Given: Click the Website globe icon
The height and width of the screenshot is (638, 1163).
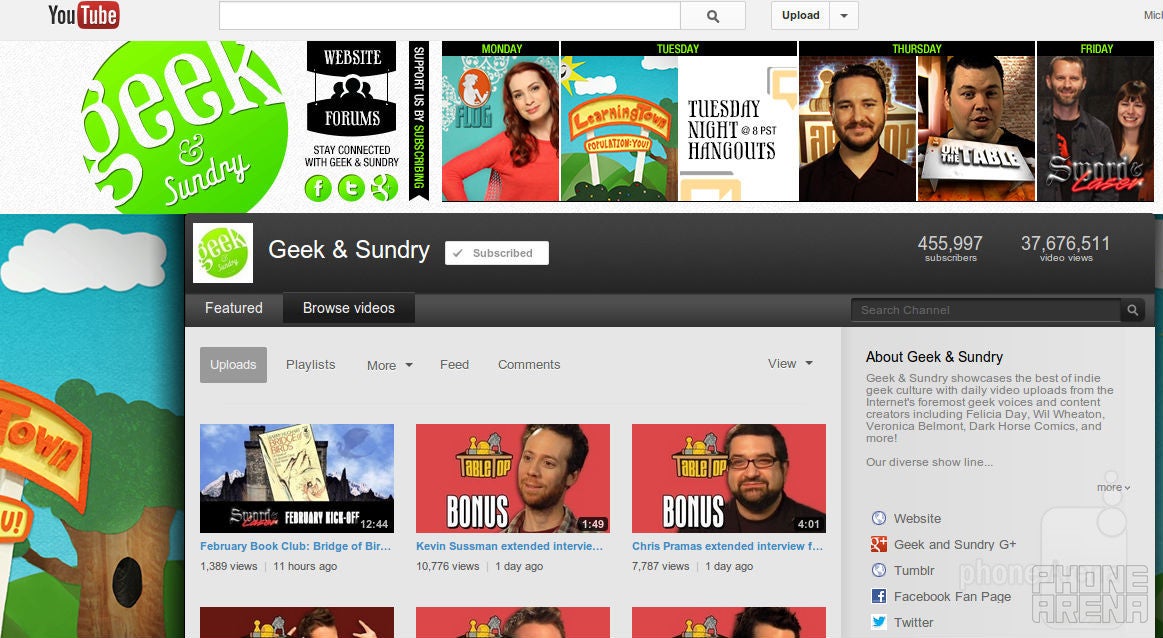Looking at the screenshot, I should [x=879, y=518].
